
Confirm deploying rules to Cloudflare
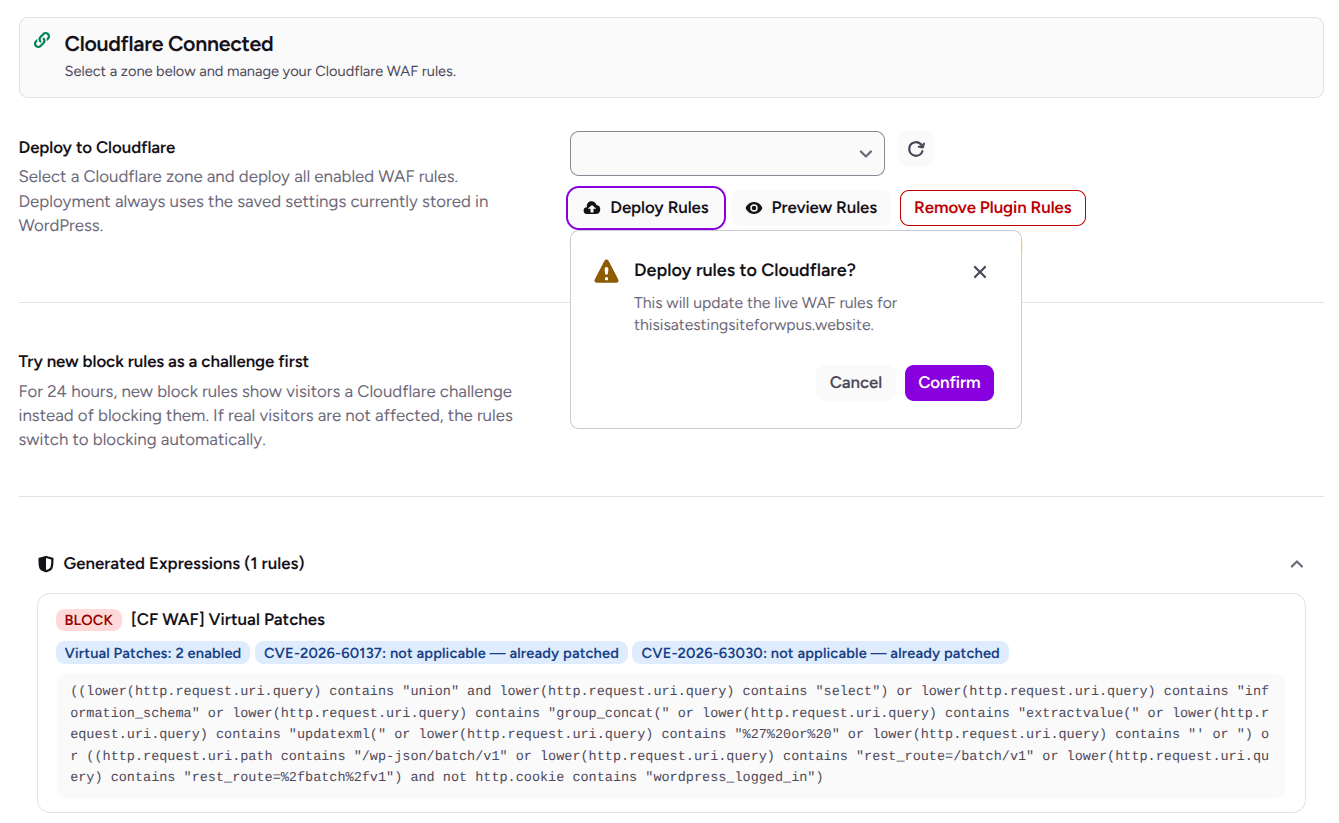(949, 383)
